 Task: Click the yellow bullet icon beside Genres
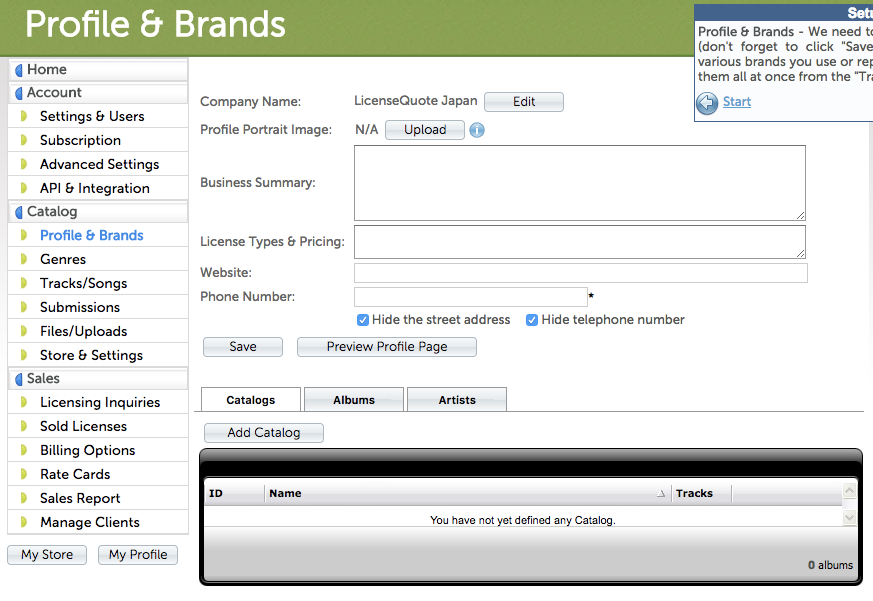[23, 260]
